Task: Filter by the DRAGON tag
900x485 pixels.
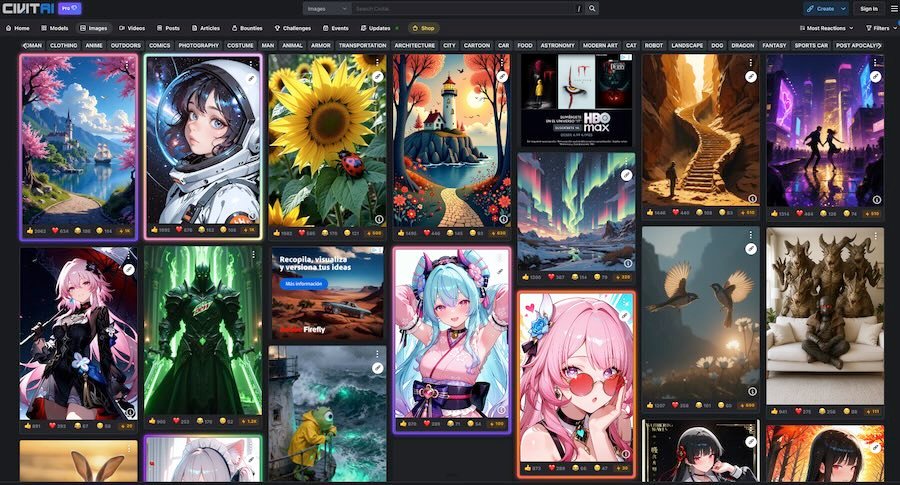Action: (743, 45)
